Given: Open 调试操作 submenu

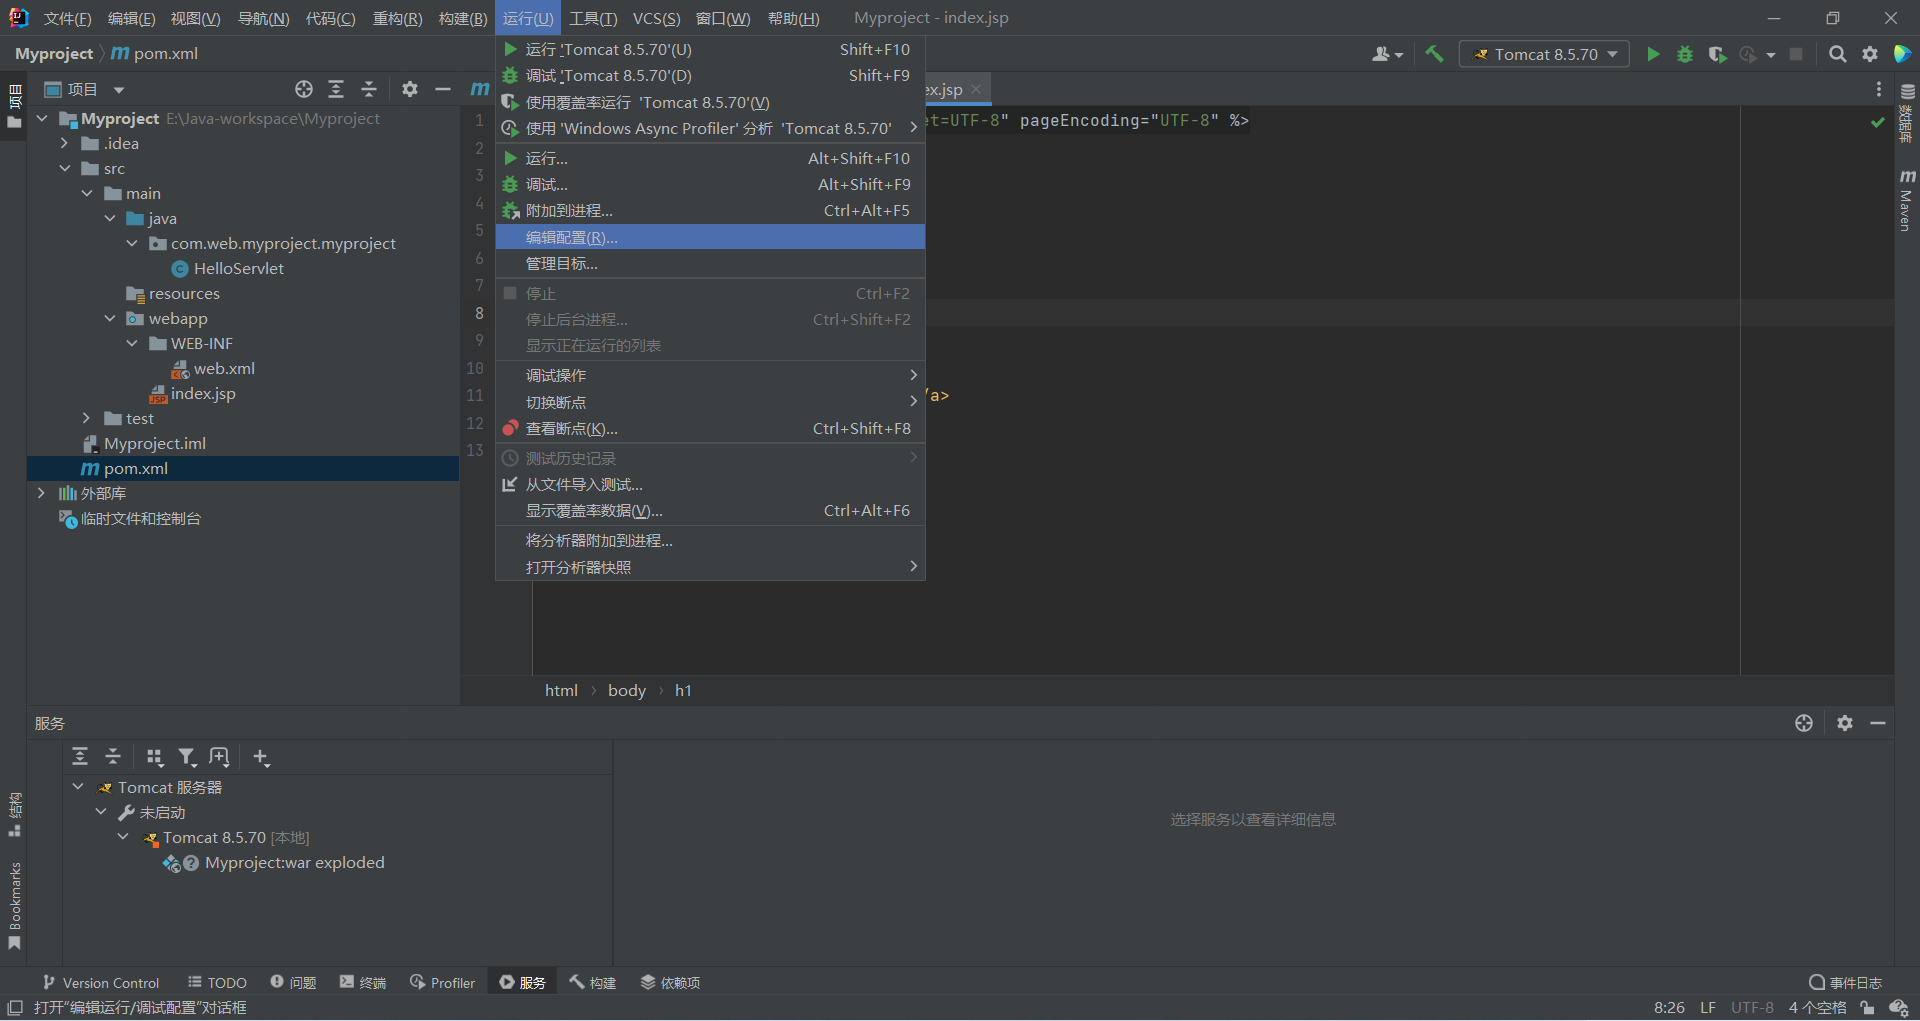Looking at the screenshot, I should click(710, 375).
